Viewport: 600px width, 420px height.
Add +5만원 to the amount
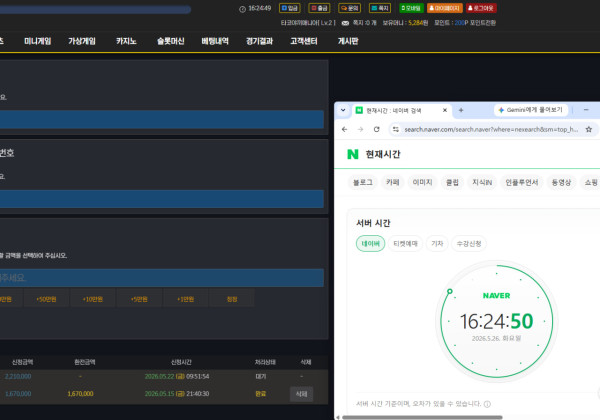pos(139,299)
